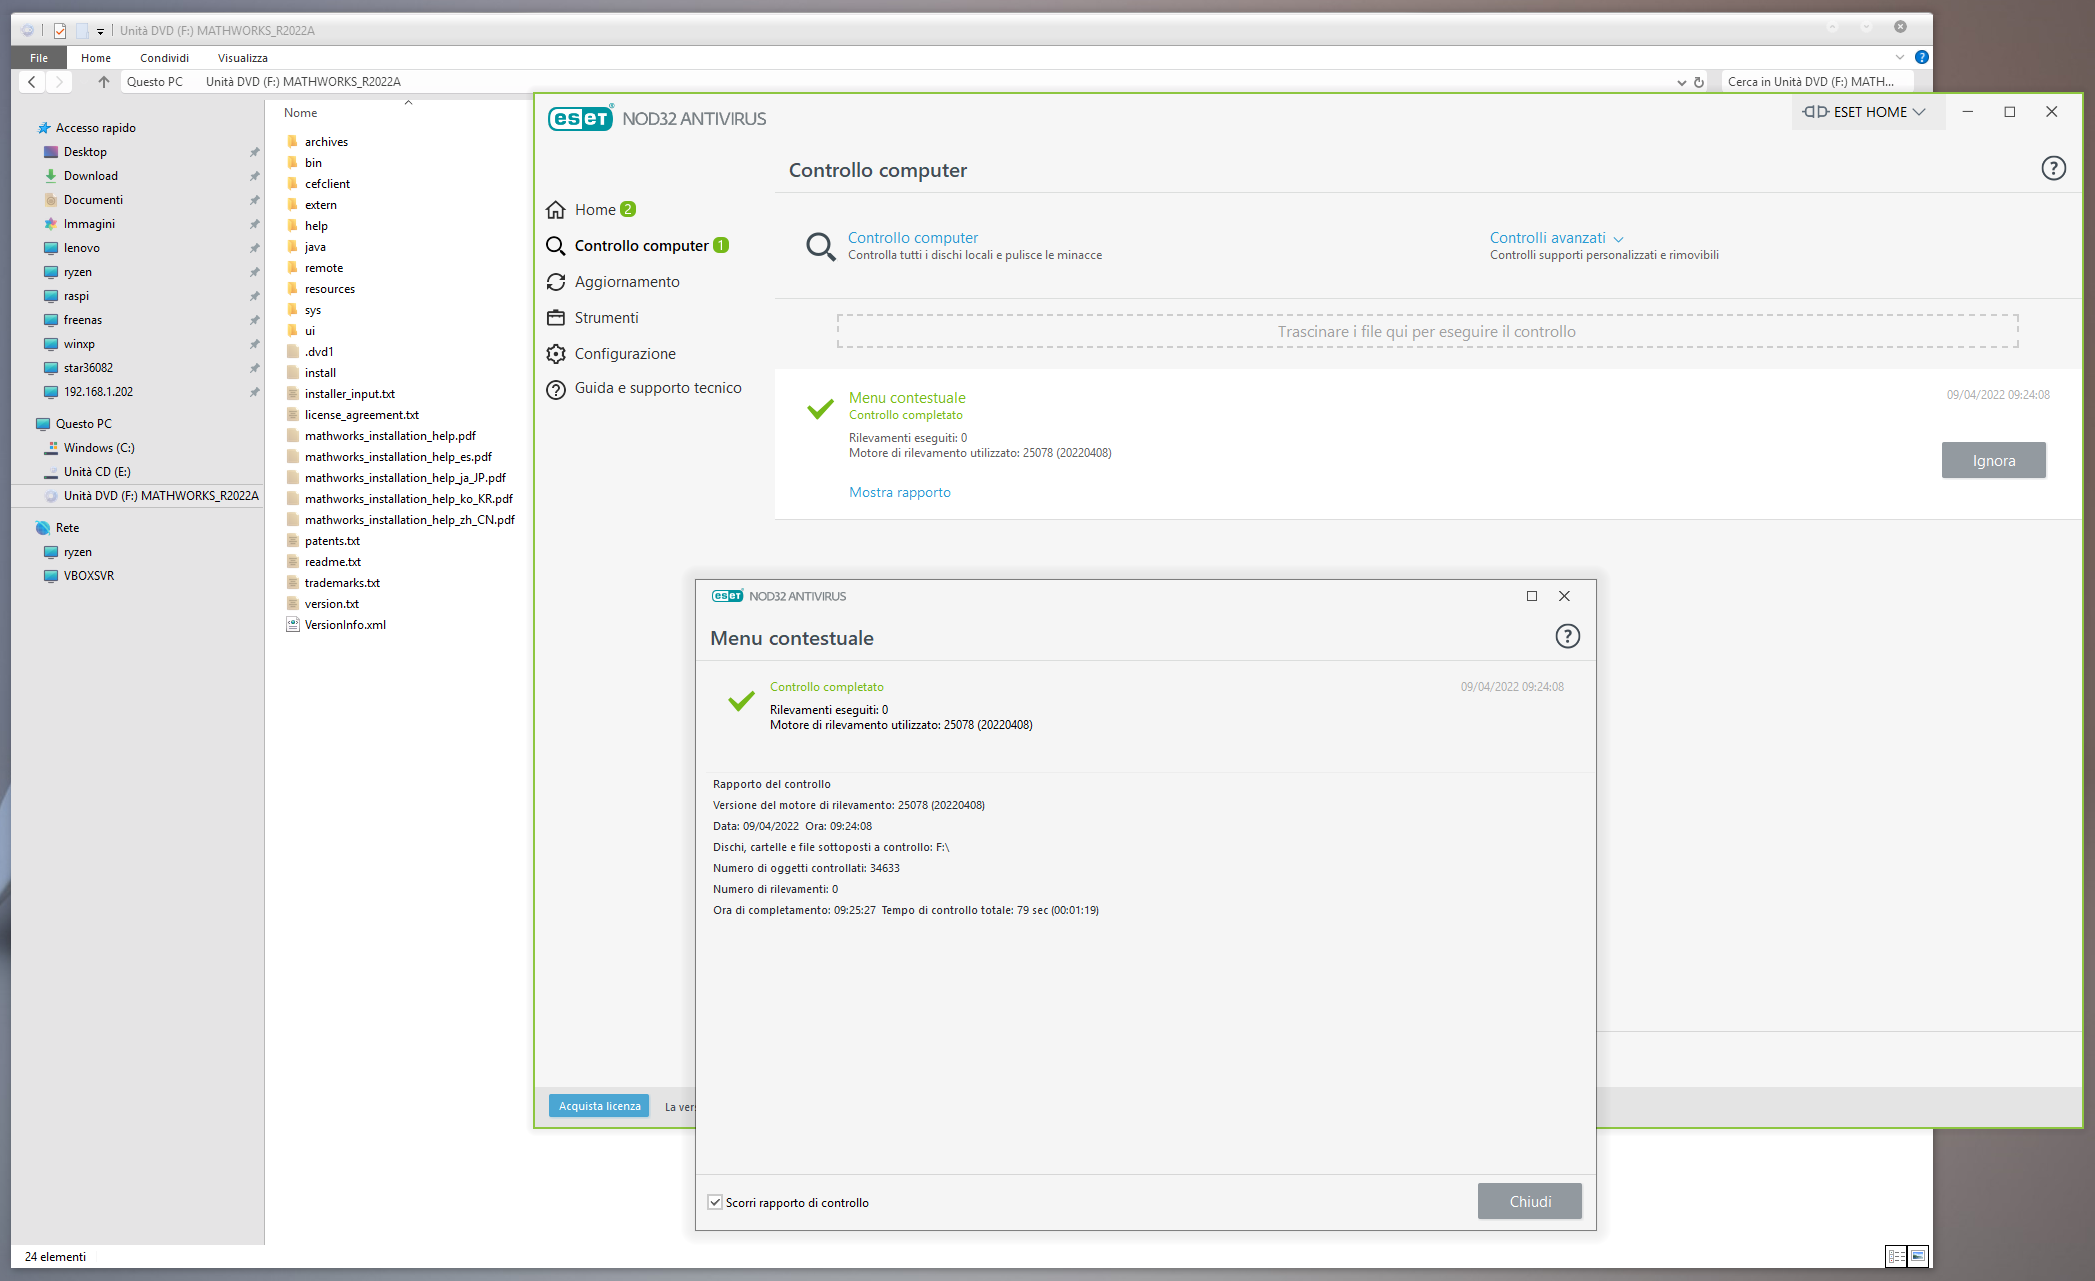Image resolution: width=2095 pixels, height=1281 pixels.
Task: Select Immagini in quick access
Action: (89, 224)
